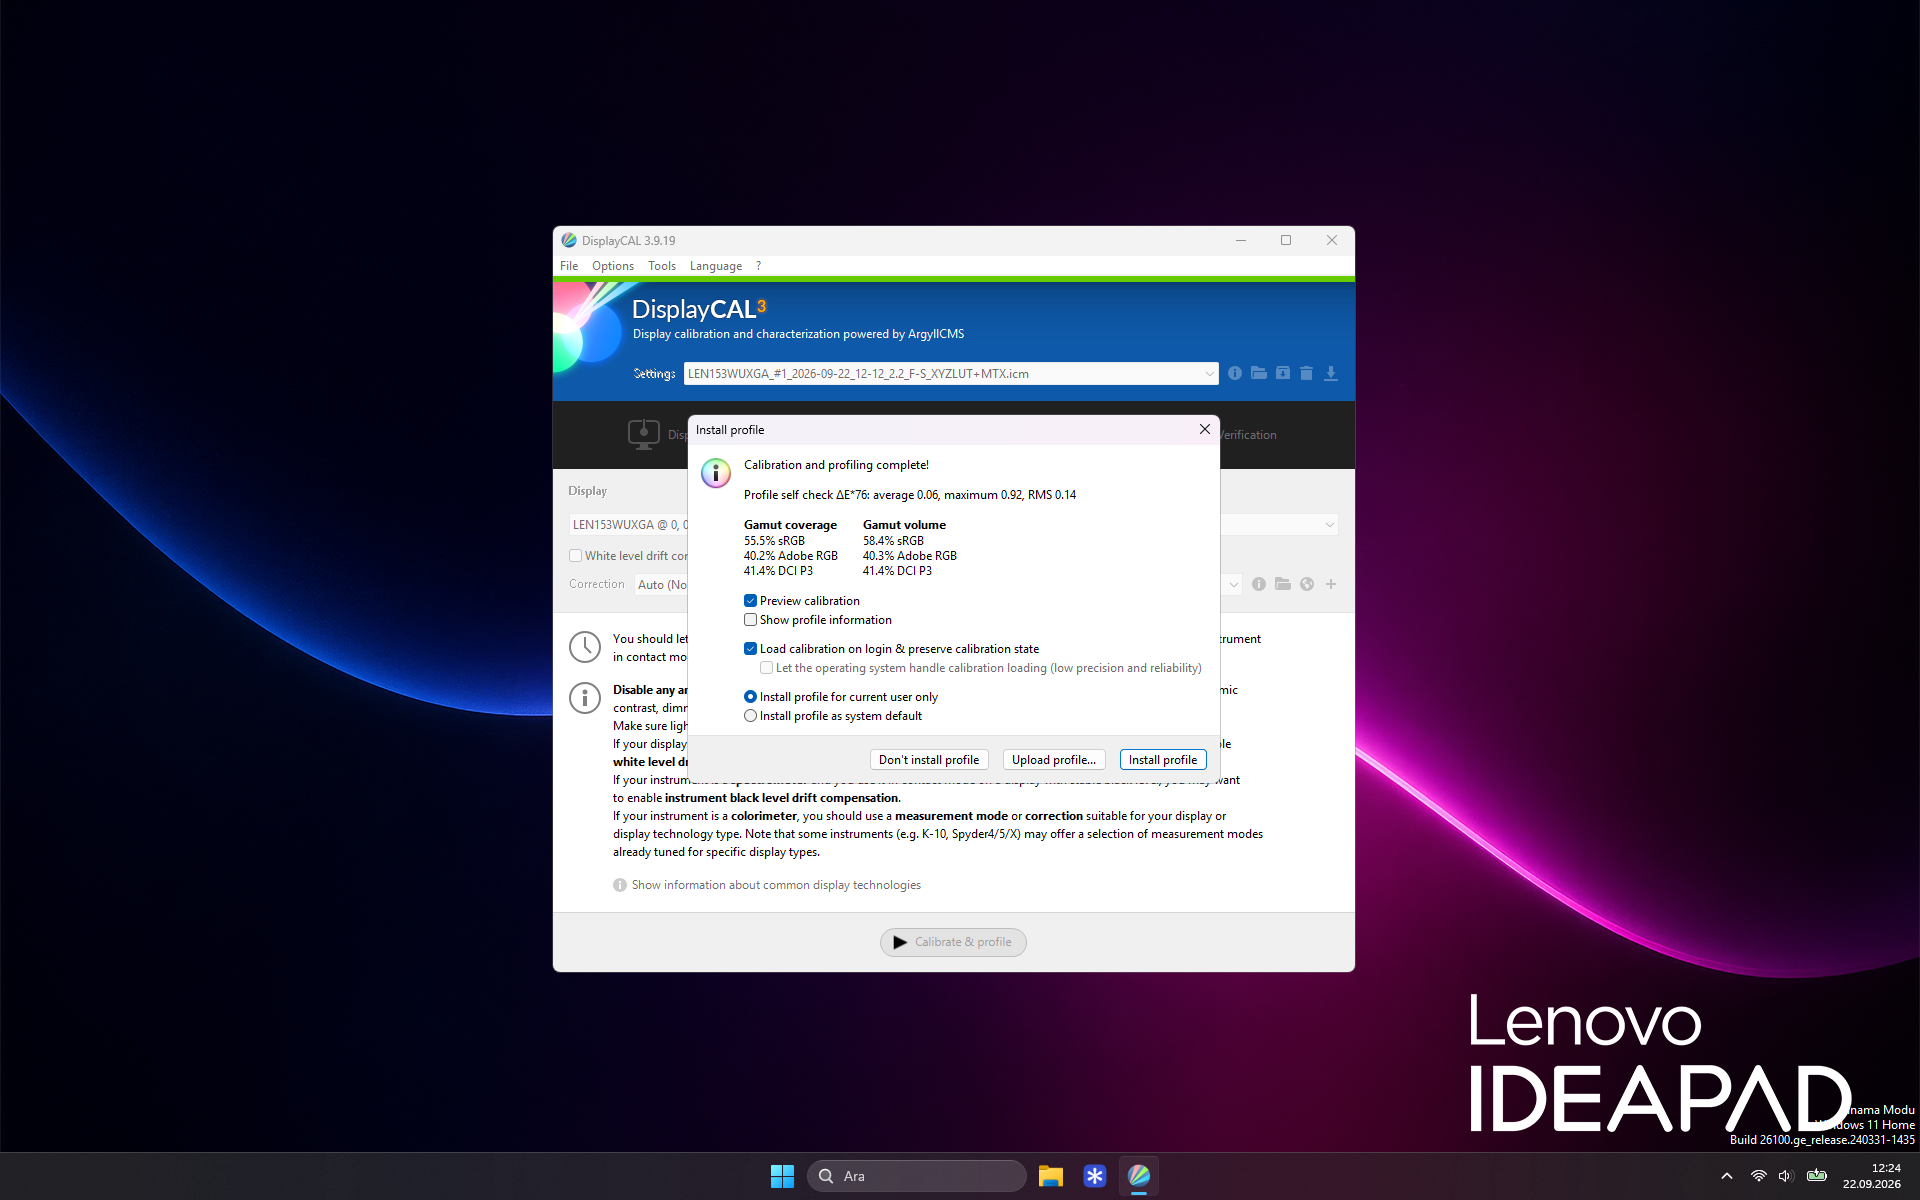Select Install profile for current user only
Image resolution: width=1920 pixels, height=1200 pixels.
coord(750,697)
